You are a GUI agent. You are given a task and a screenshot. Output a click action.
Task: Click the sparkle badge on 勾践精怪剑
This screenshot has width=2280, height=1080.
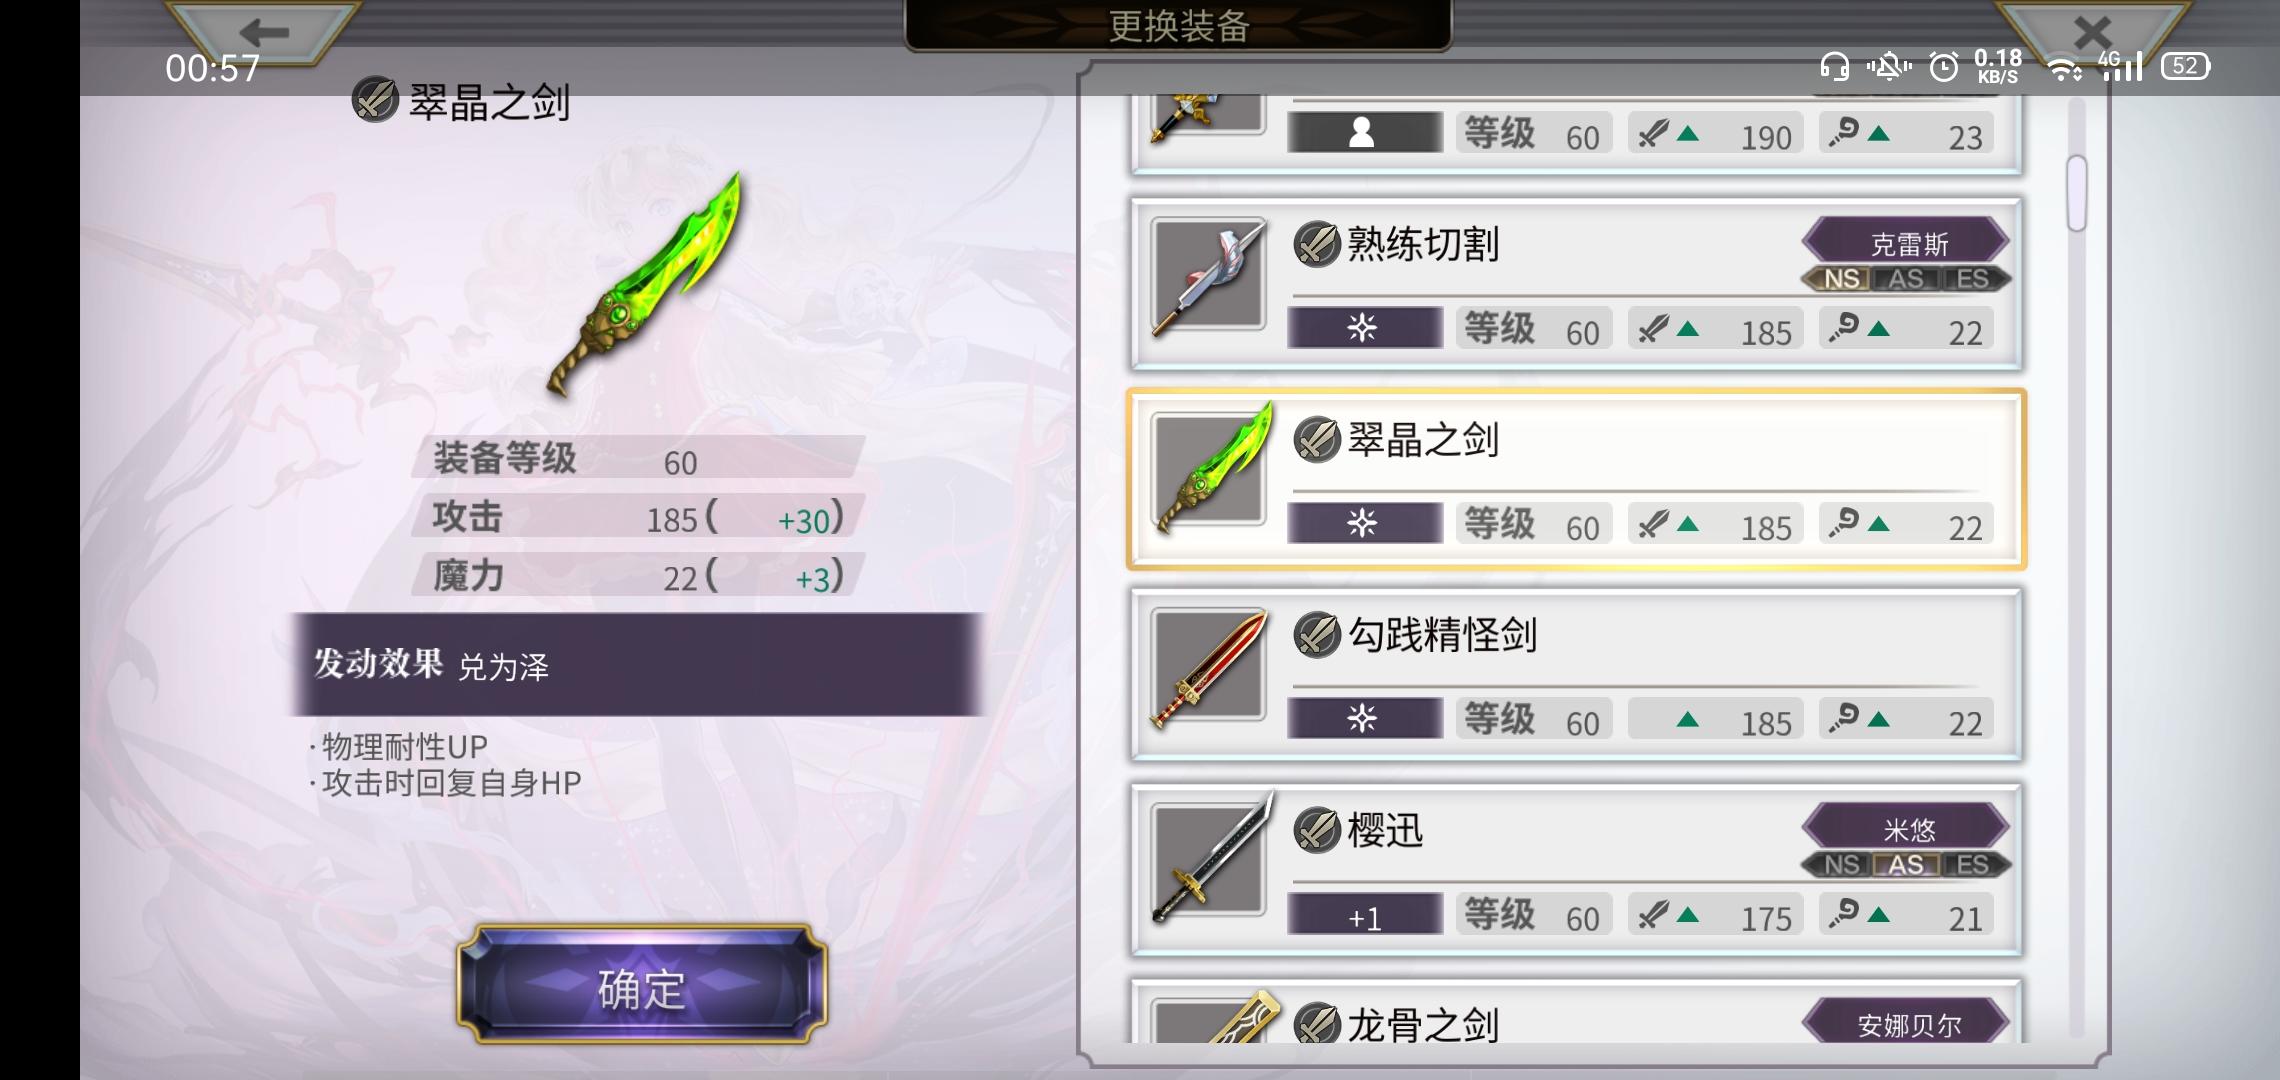coord(1365,719)
